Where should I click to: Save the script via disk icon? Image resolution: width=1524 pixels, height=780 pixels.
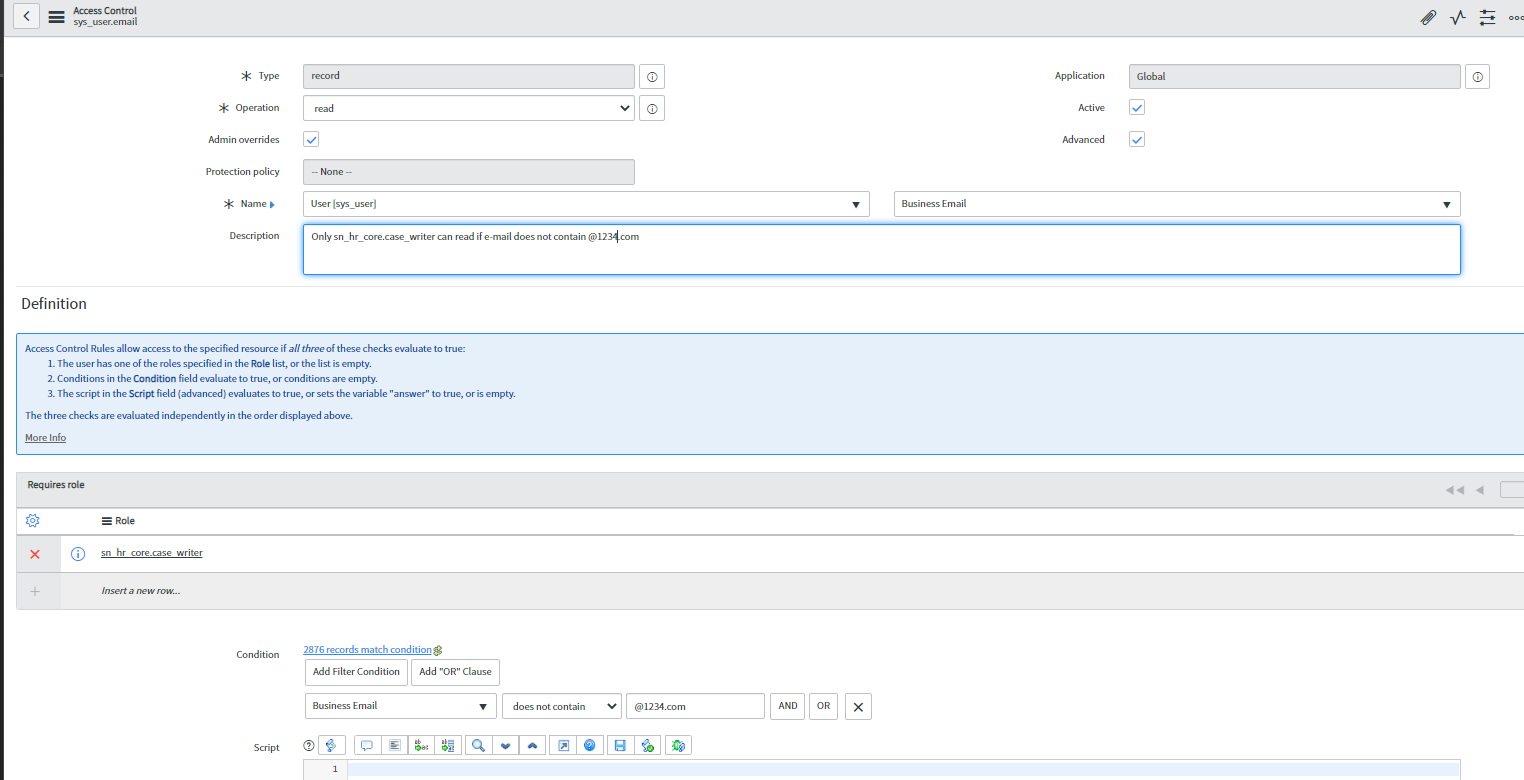coord(620,745)
